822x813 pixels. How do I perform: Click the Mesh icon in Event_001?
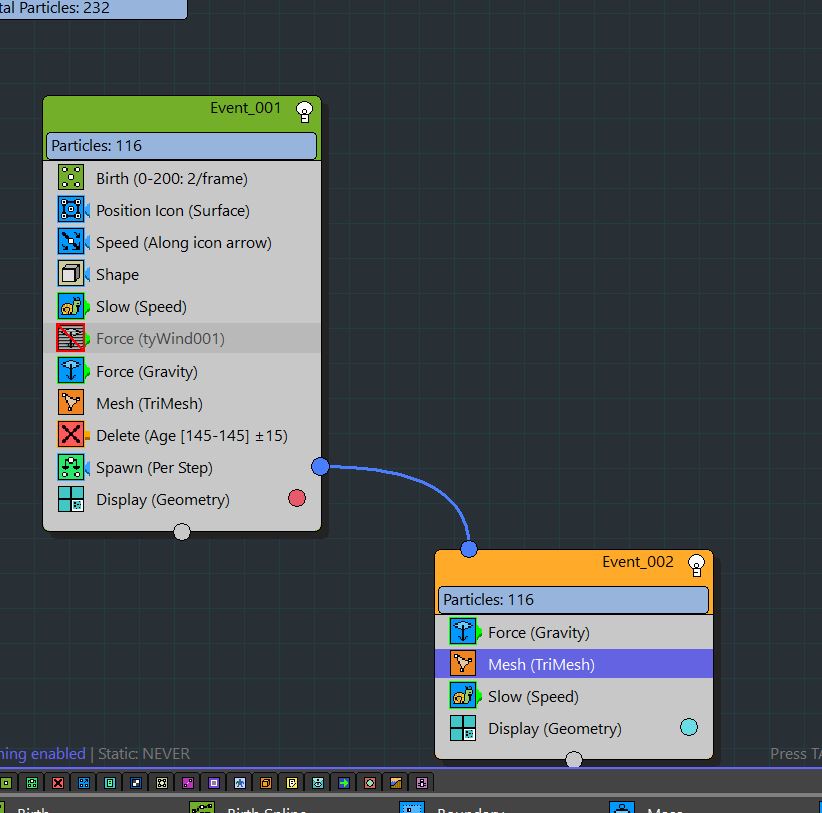pyautogui.click(x=71, y=403)
